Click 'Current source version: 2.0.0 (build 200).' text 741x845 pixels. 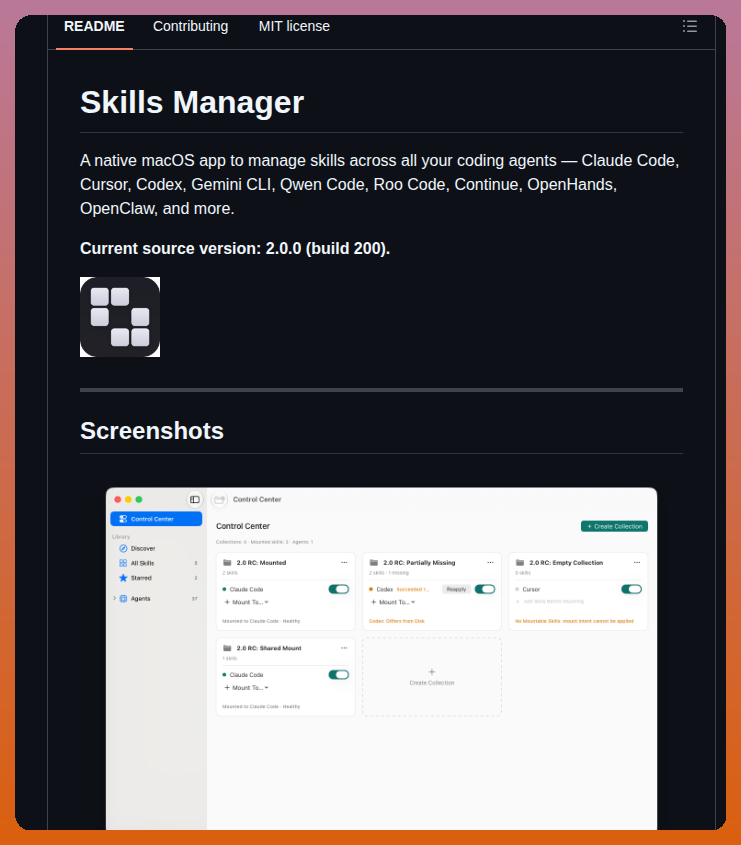[235, 248]
